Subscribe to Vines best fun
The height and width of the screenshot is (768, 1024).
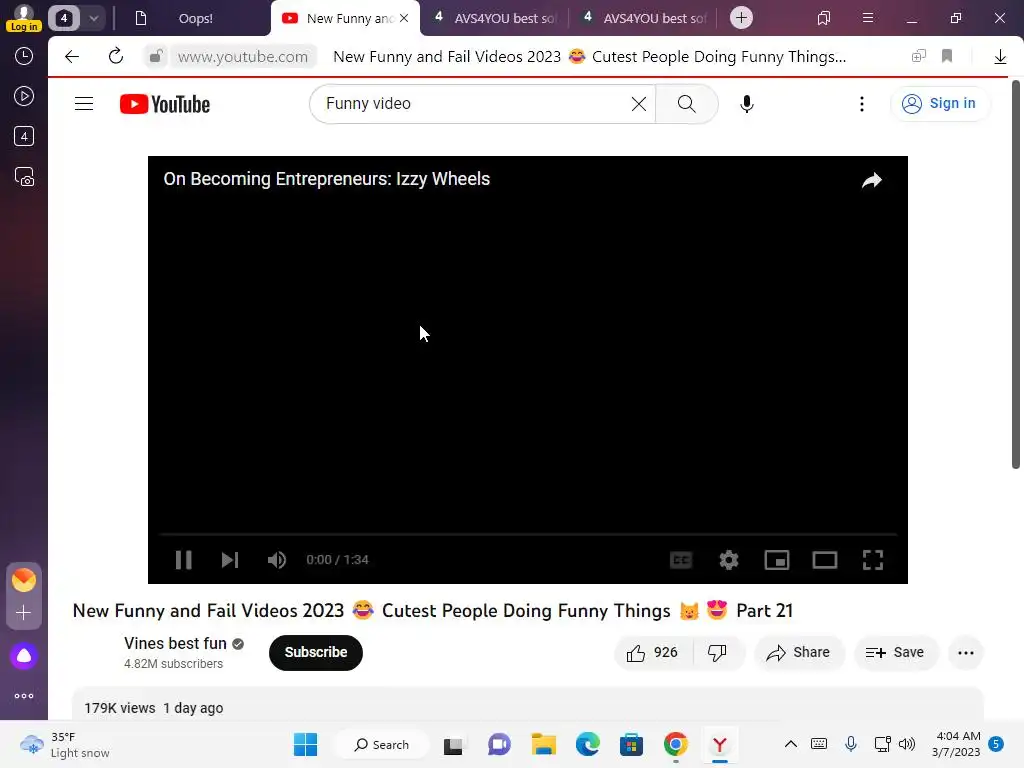[315, 652]
